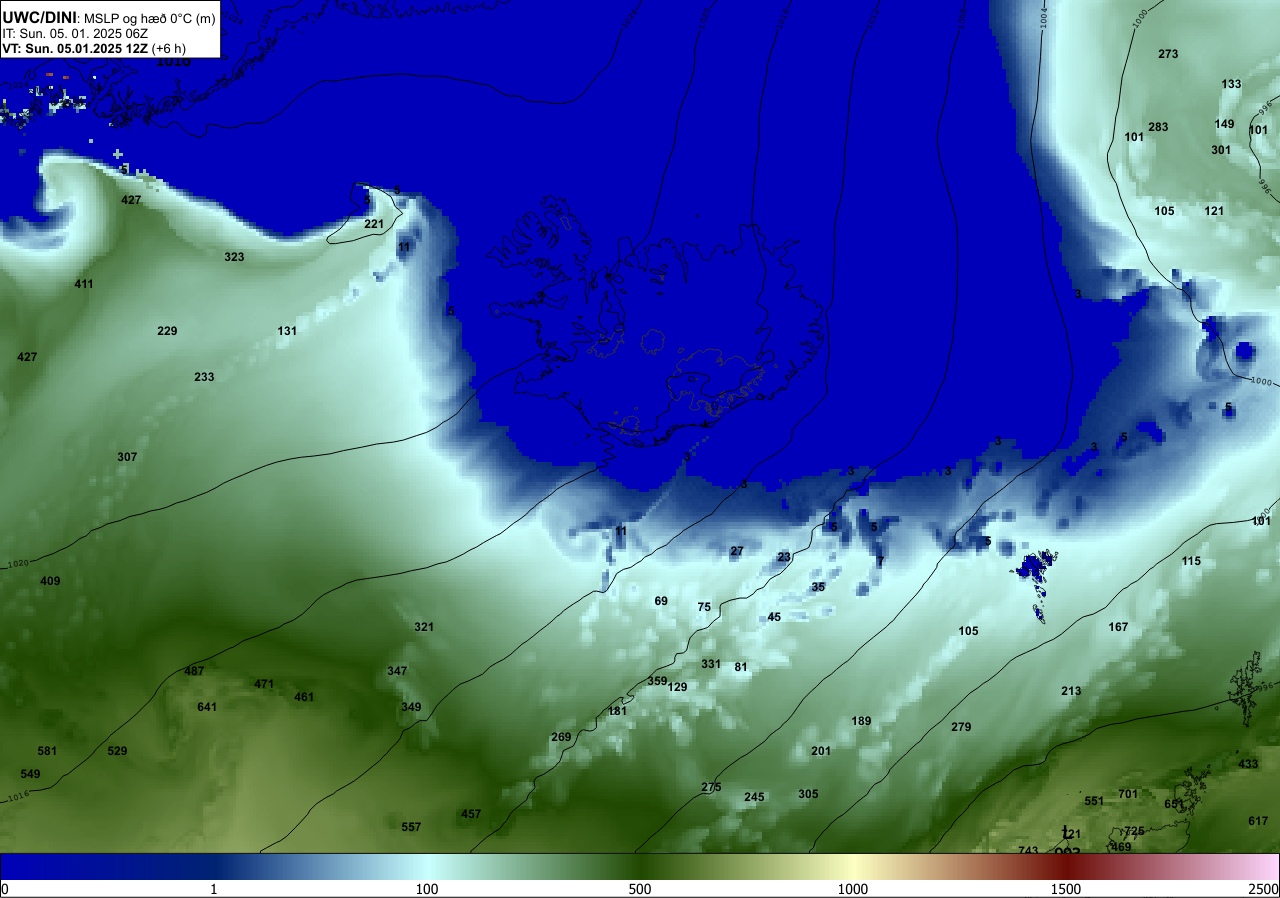
Task: Click the map value 149
Action: coord(1224,124)
